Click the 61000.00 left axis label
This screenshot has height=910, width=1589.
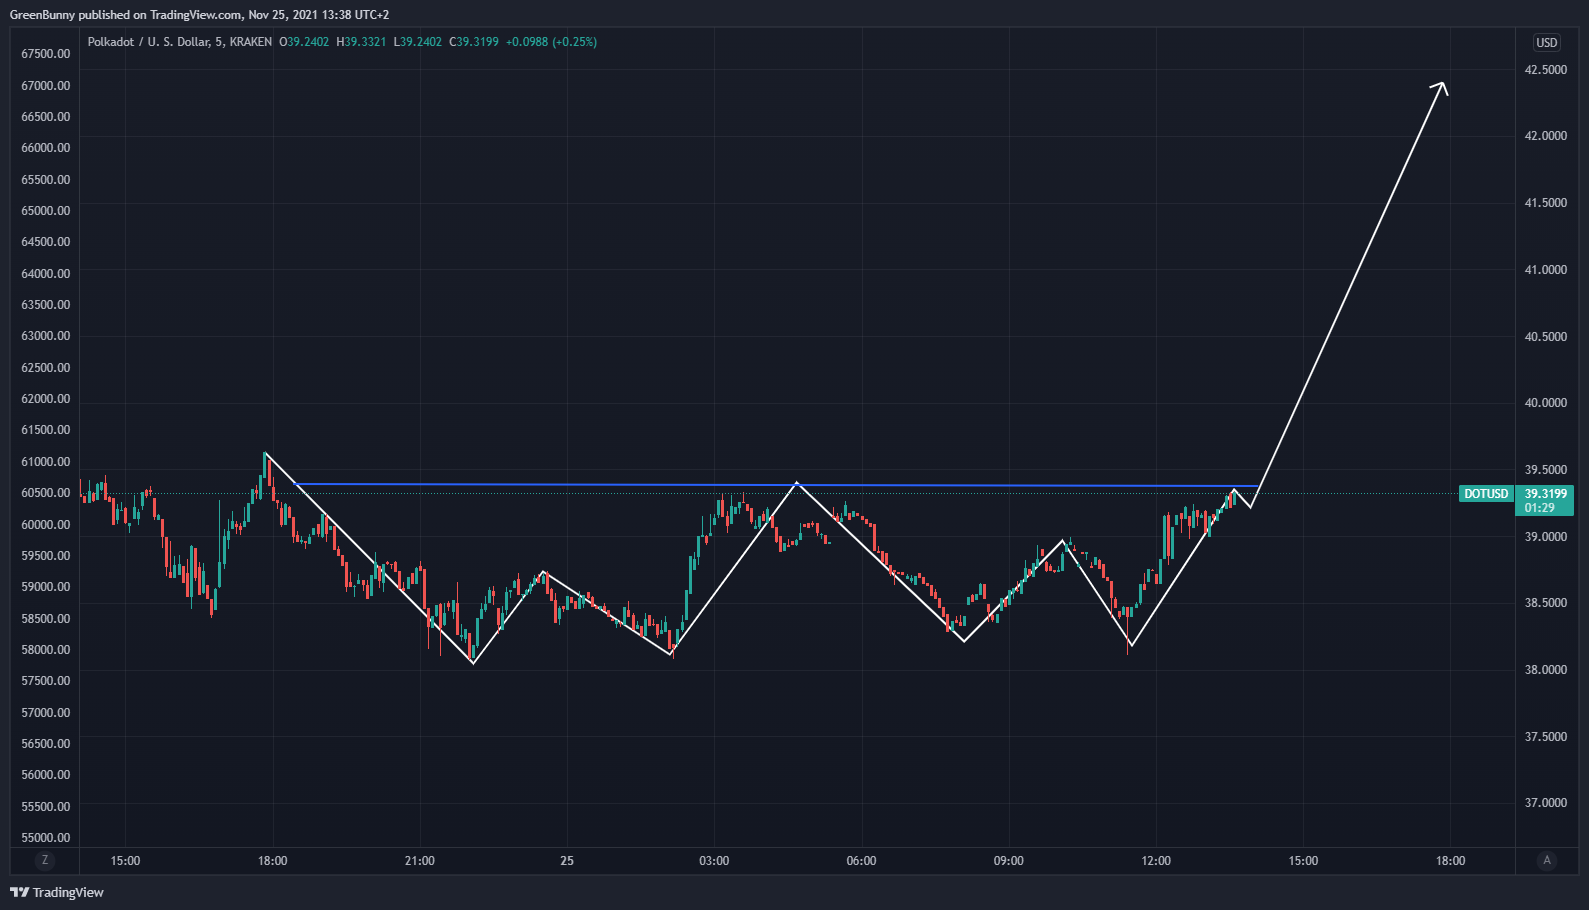[46, 462]
